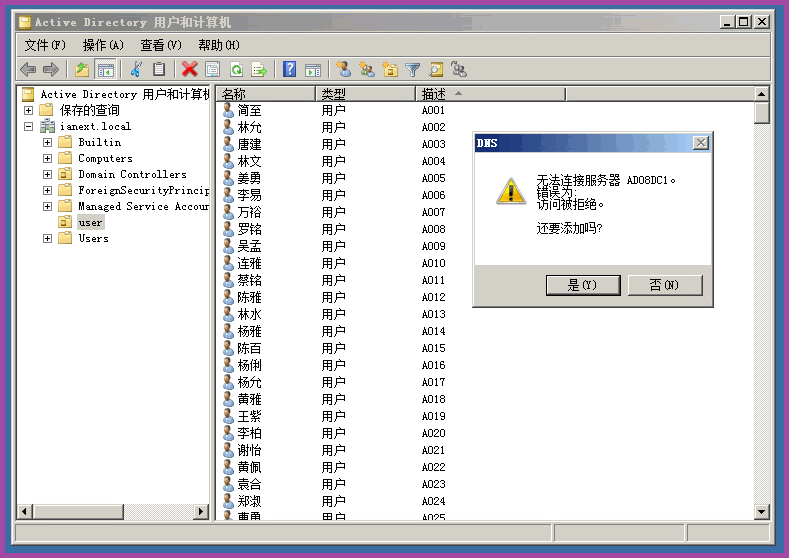Collapse the ianext.local domain node

(x=29, y=126)
